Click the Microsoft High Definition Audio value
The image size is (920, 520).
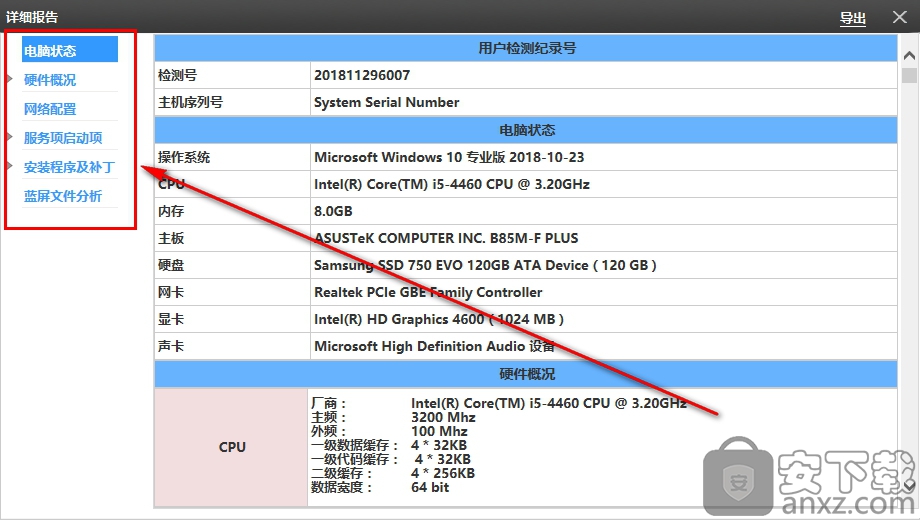(x=434, y=346)
